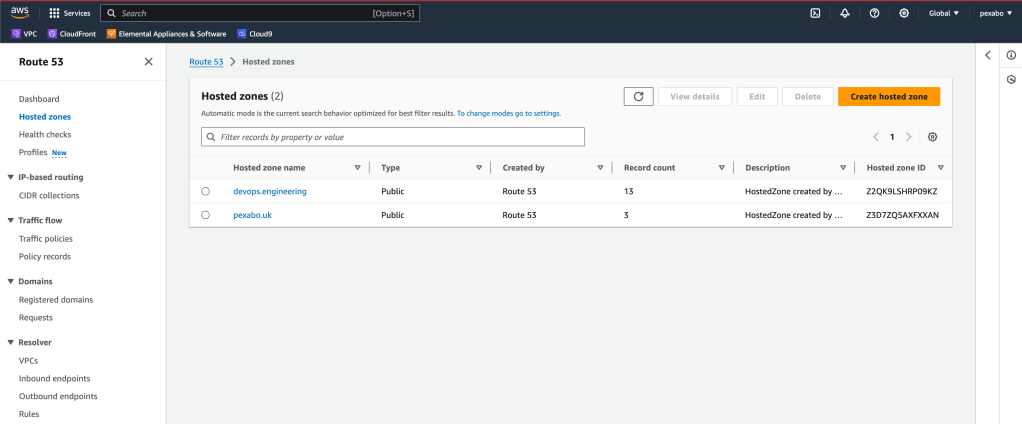
Task: Click the AWS logo home icon
Action: point(20,13)
